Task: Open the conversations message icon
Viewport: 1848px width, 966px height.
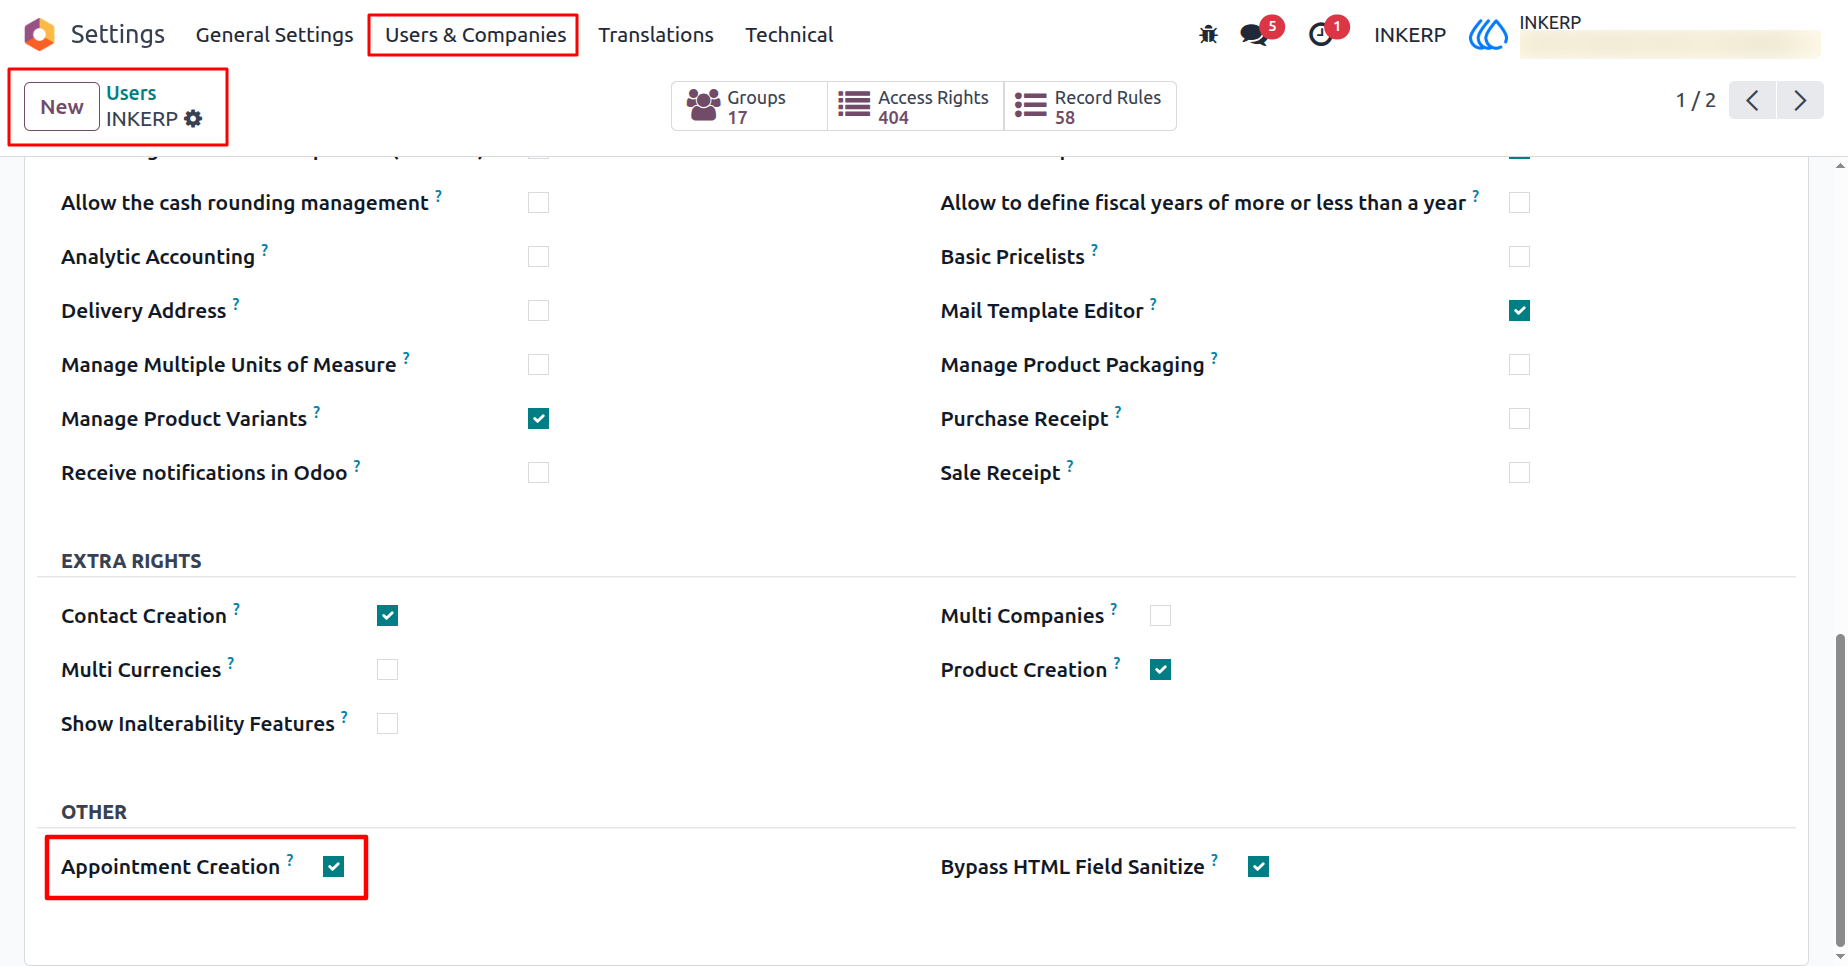Action: point(1253,35)
